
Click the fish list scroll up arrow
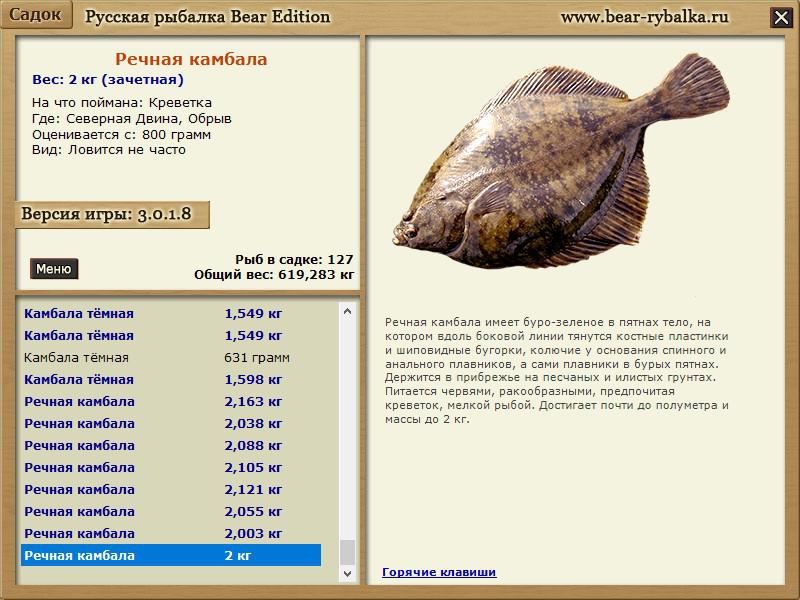tap(347, 311)
